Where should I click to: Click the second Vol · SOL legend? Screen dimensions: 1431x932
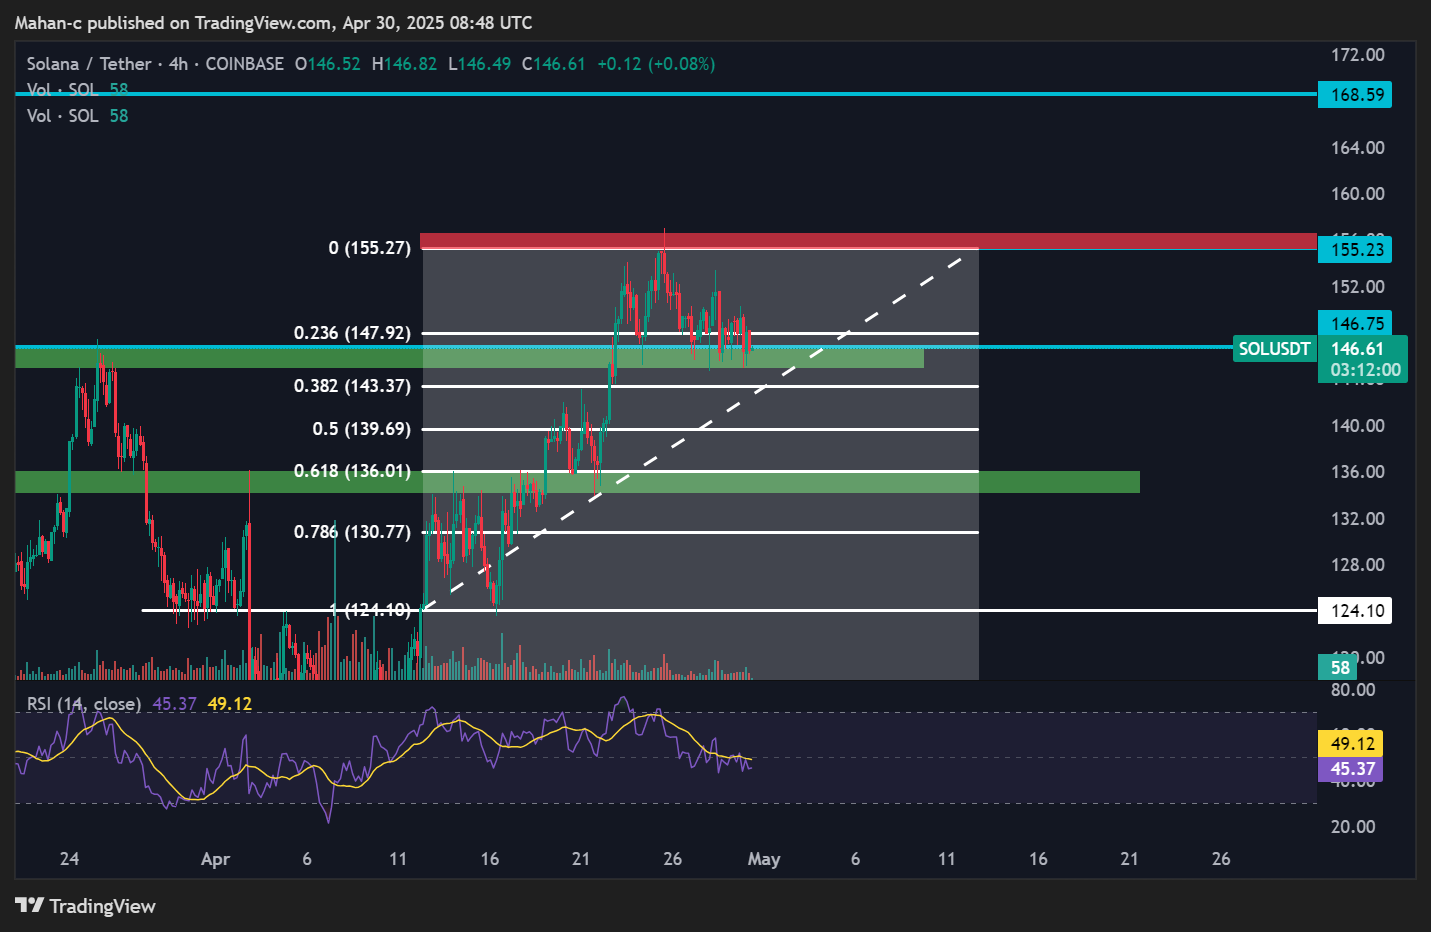click(x=62, y=116)
